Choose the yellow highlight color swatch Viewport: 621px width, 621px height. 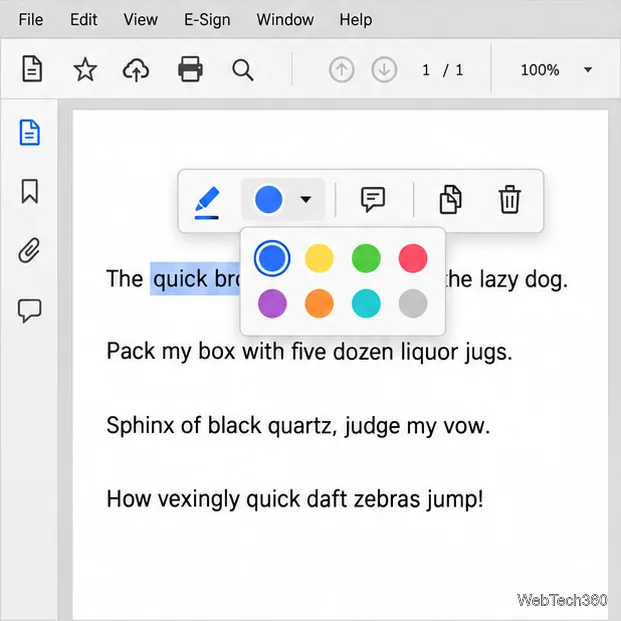click(319, 258)
